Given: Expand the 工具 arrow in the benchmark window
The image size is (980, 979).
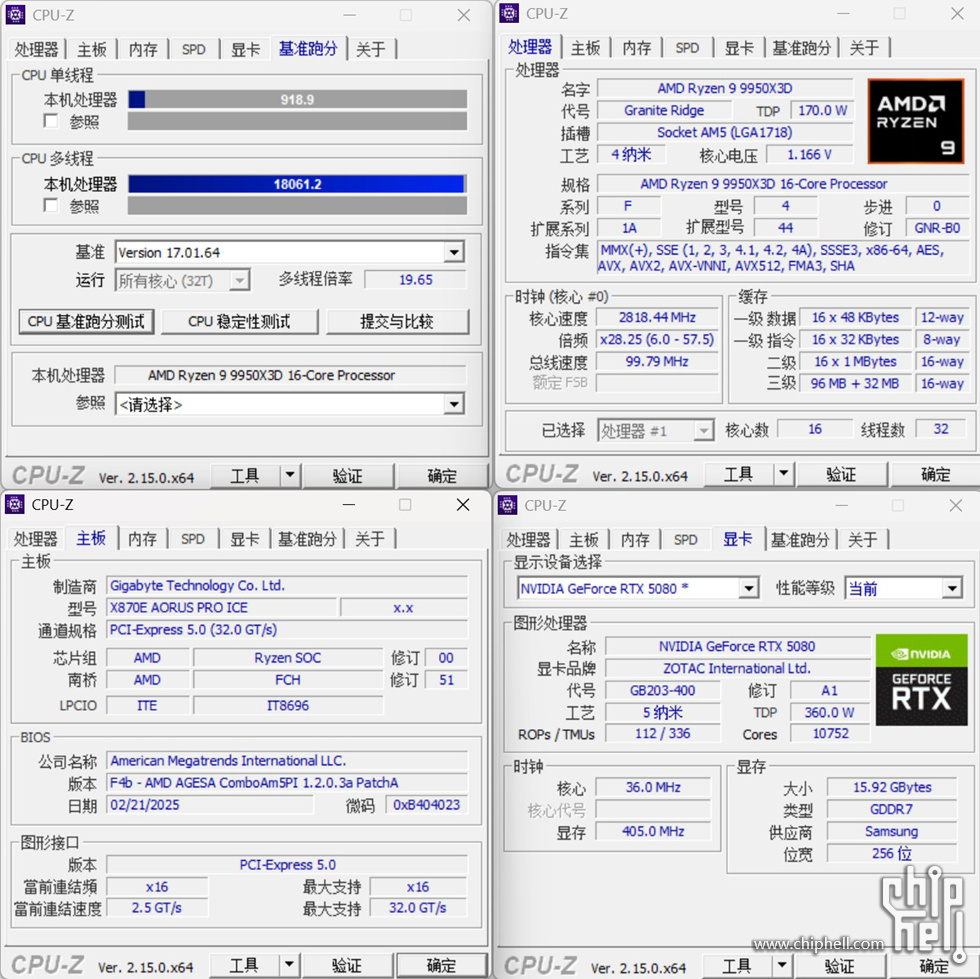Looking at the screenshot, I should coord(289,475).
